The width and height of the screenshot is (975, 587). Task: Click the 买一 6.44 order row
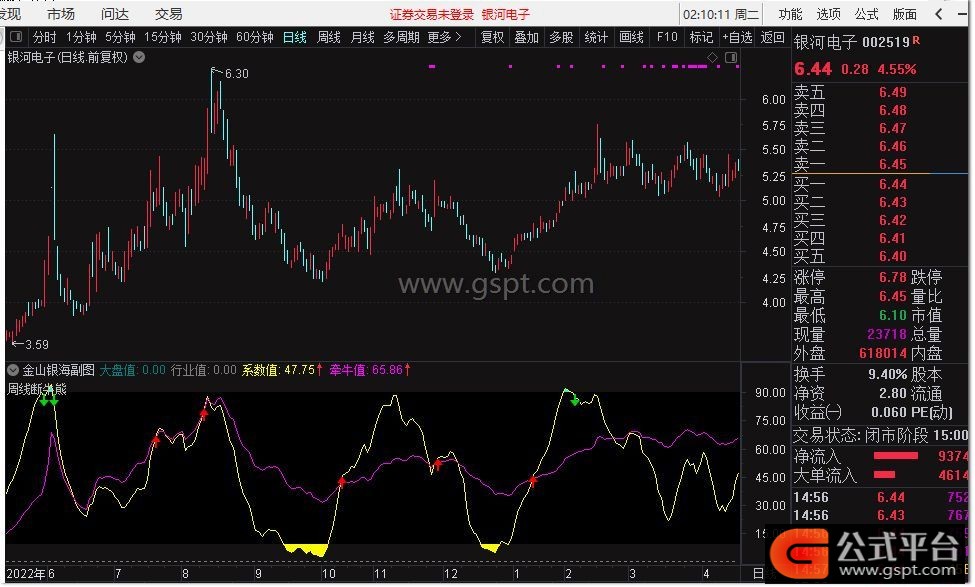pyautogui.click(x=879, y=184)
